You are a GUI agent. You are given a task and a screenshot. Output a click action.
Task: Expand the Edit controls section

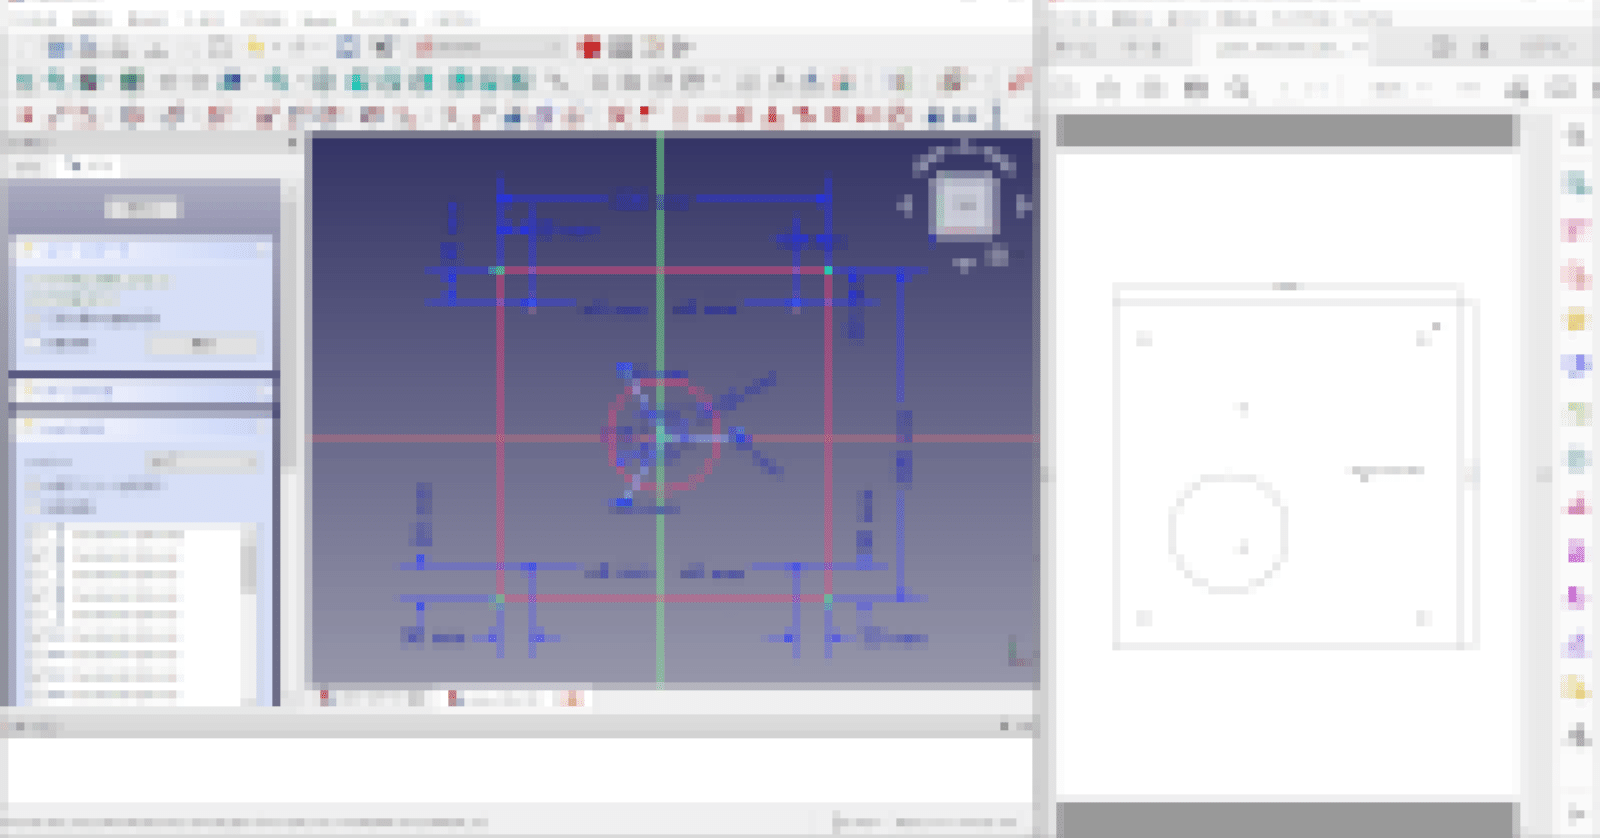262,390
